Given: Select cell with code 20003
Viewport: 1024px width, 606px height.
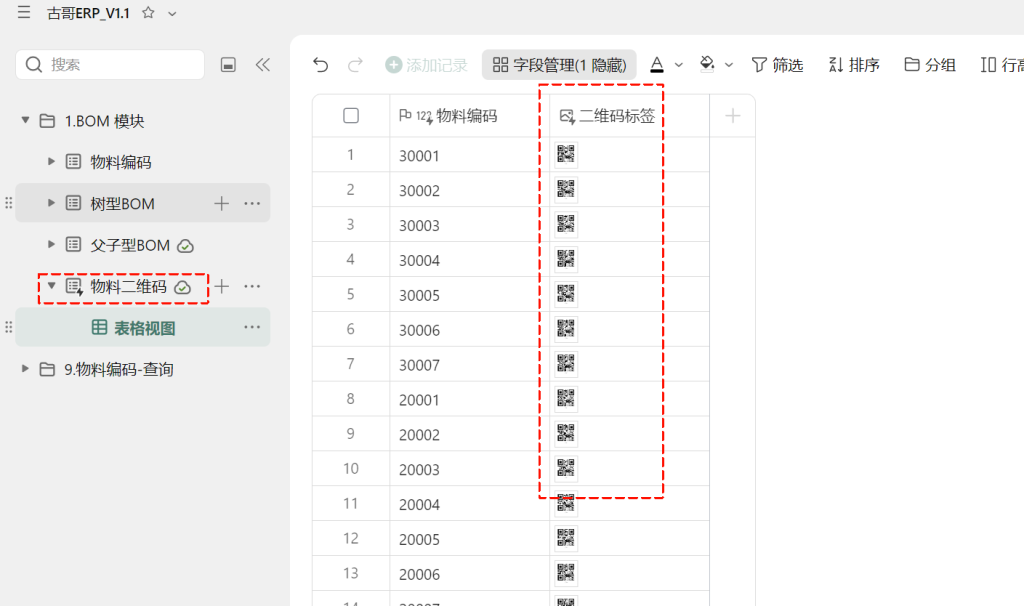Looking at the screenshot, I should tap(470, 469).
